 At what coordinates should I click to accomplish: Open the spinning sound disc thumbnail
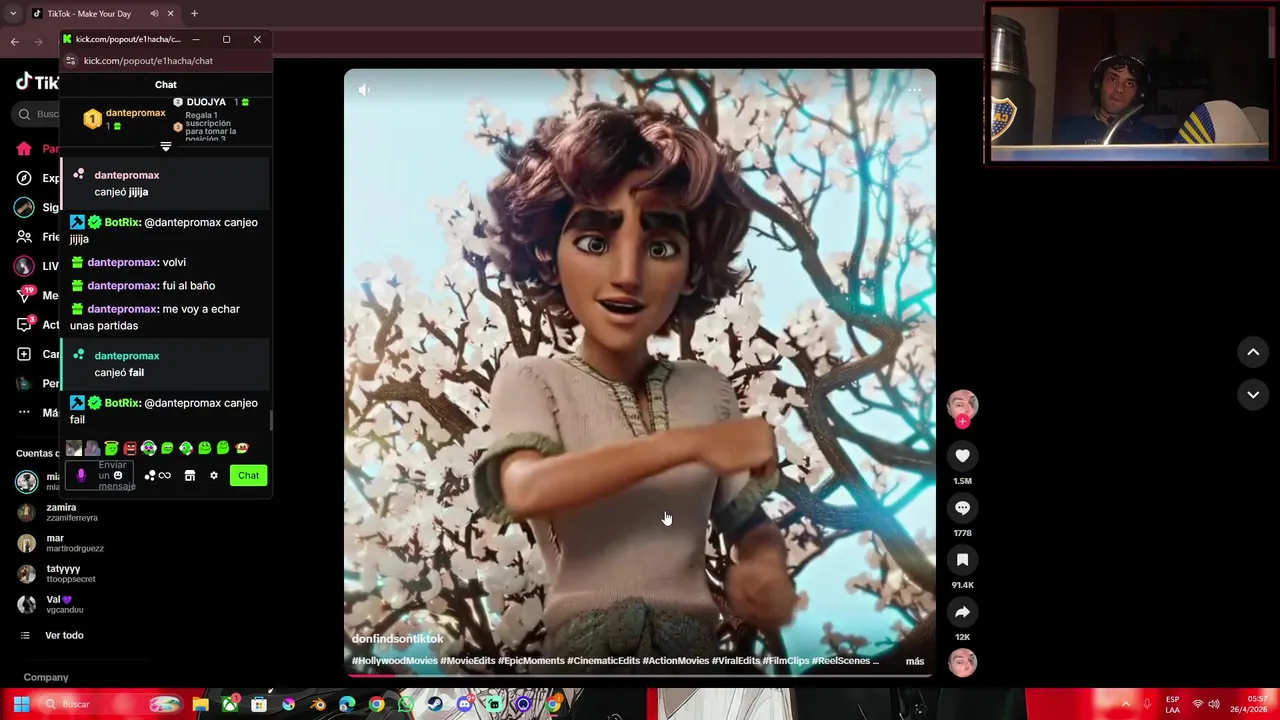tap(962, 663)
